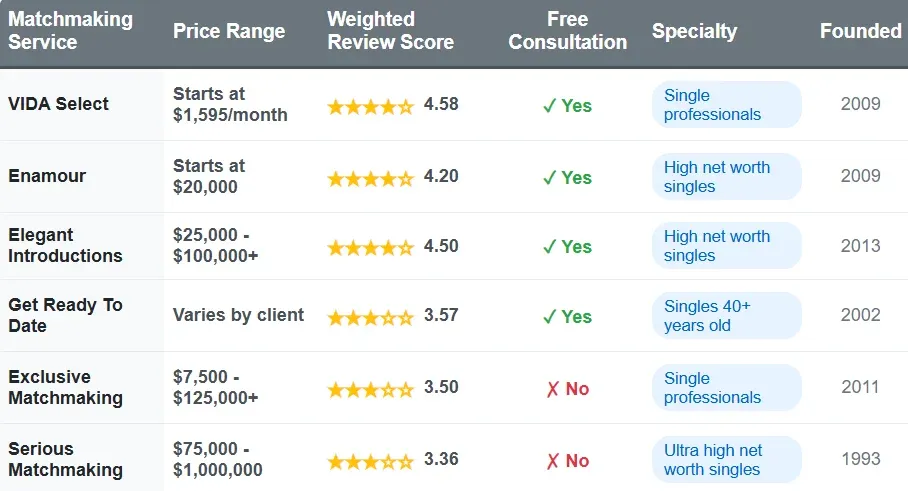Click Elegant Introductions' star rating icons
Image resolution: width=908 pixels, height=491 pixels.
tap(370, 247)
